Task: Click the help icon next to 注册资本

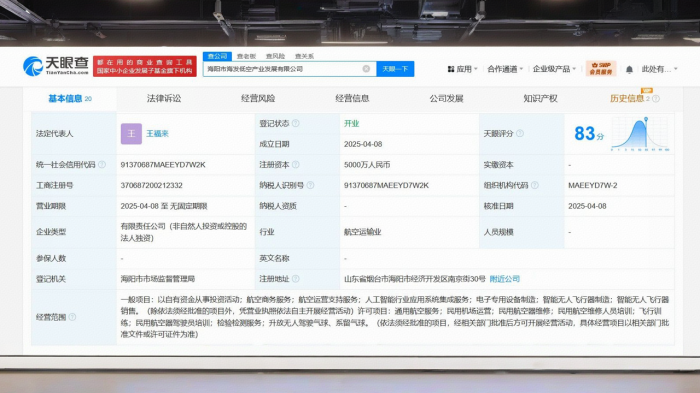Action: 296,165
